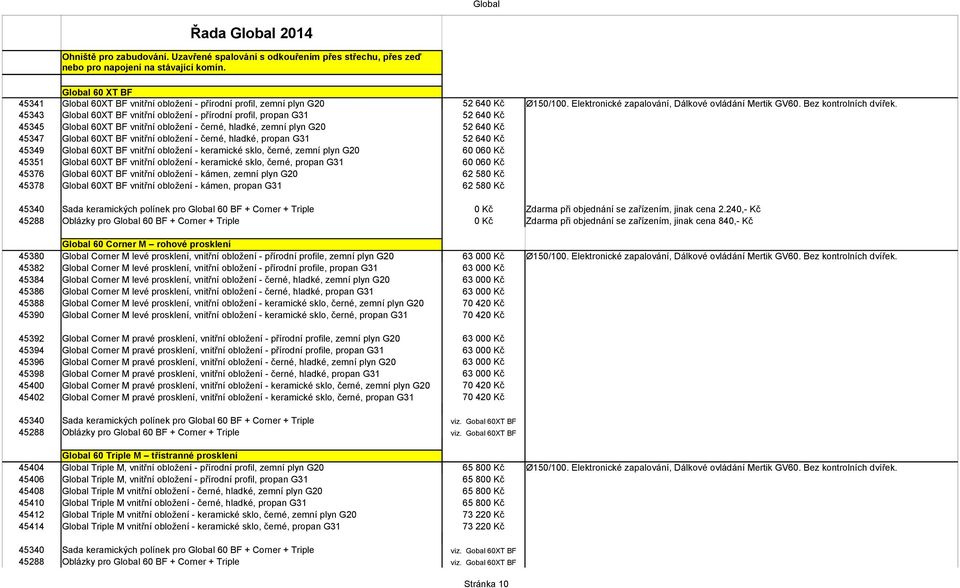Select product code 45394
The height and width of the screenshot is (588, 960).
(31, 350)
